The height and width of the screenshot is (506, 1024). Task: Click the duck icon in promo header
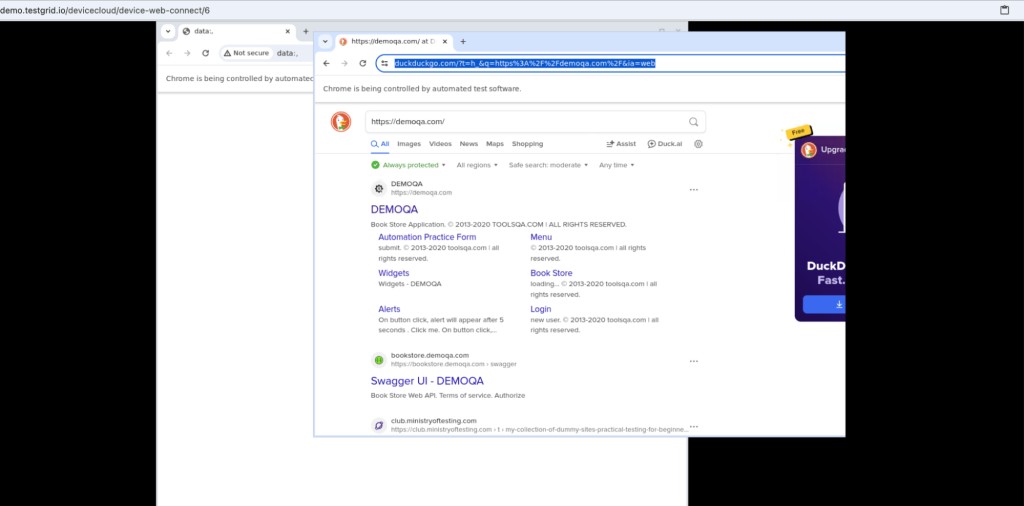coord(809,150)
